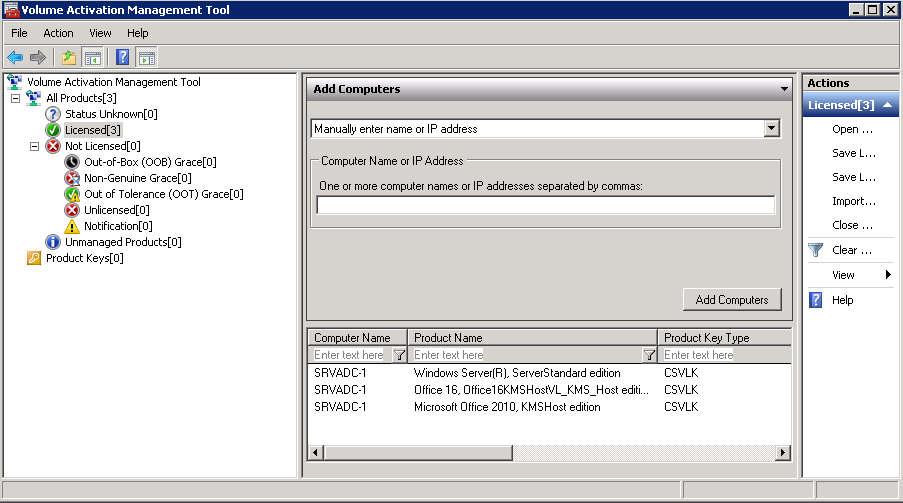Screen dimensions: 903x503
Task: Select Product Keys[0] tree item
Action: point(85,258)
